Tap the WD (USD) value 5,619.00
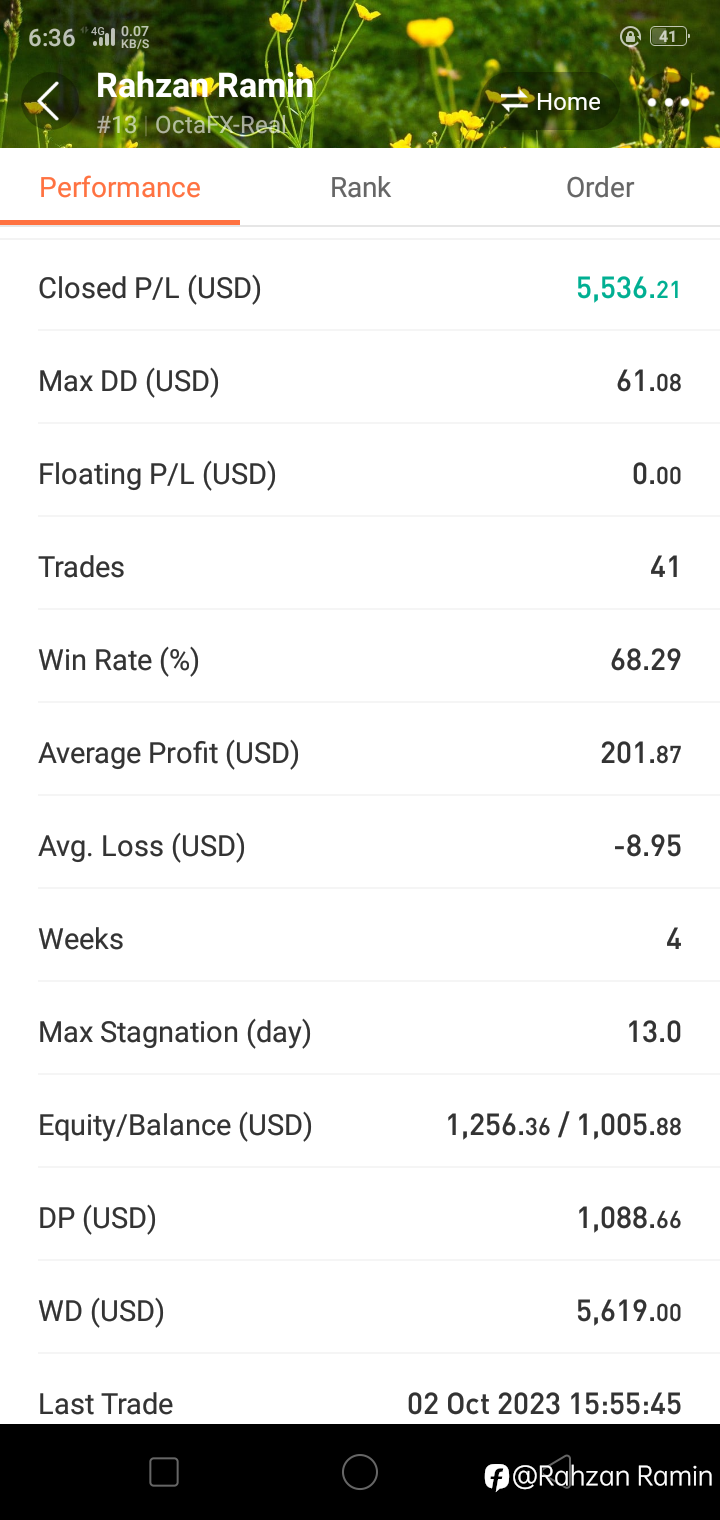 (x=629, y=1311)
